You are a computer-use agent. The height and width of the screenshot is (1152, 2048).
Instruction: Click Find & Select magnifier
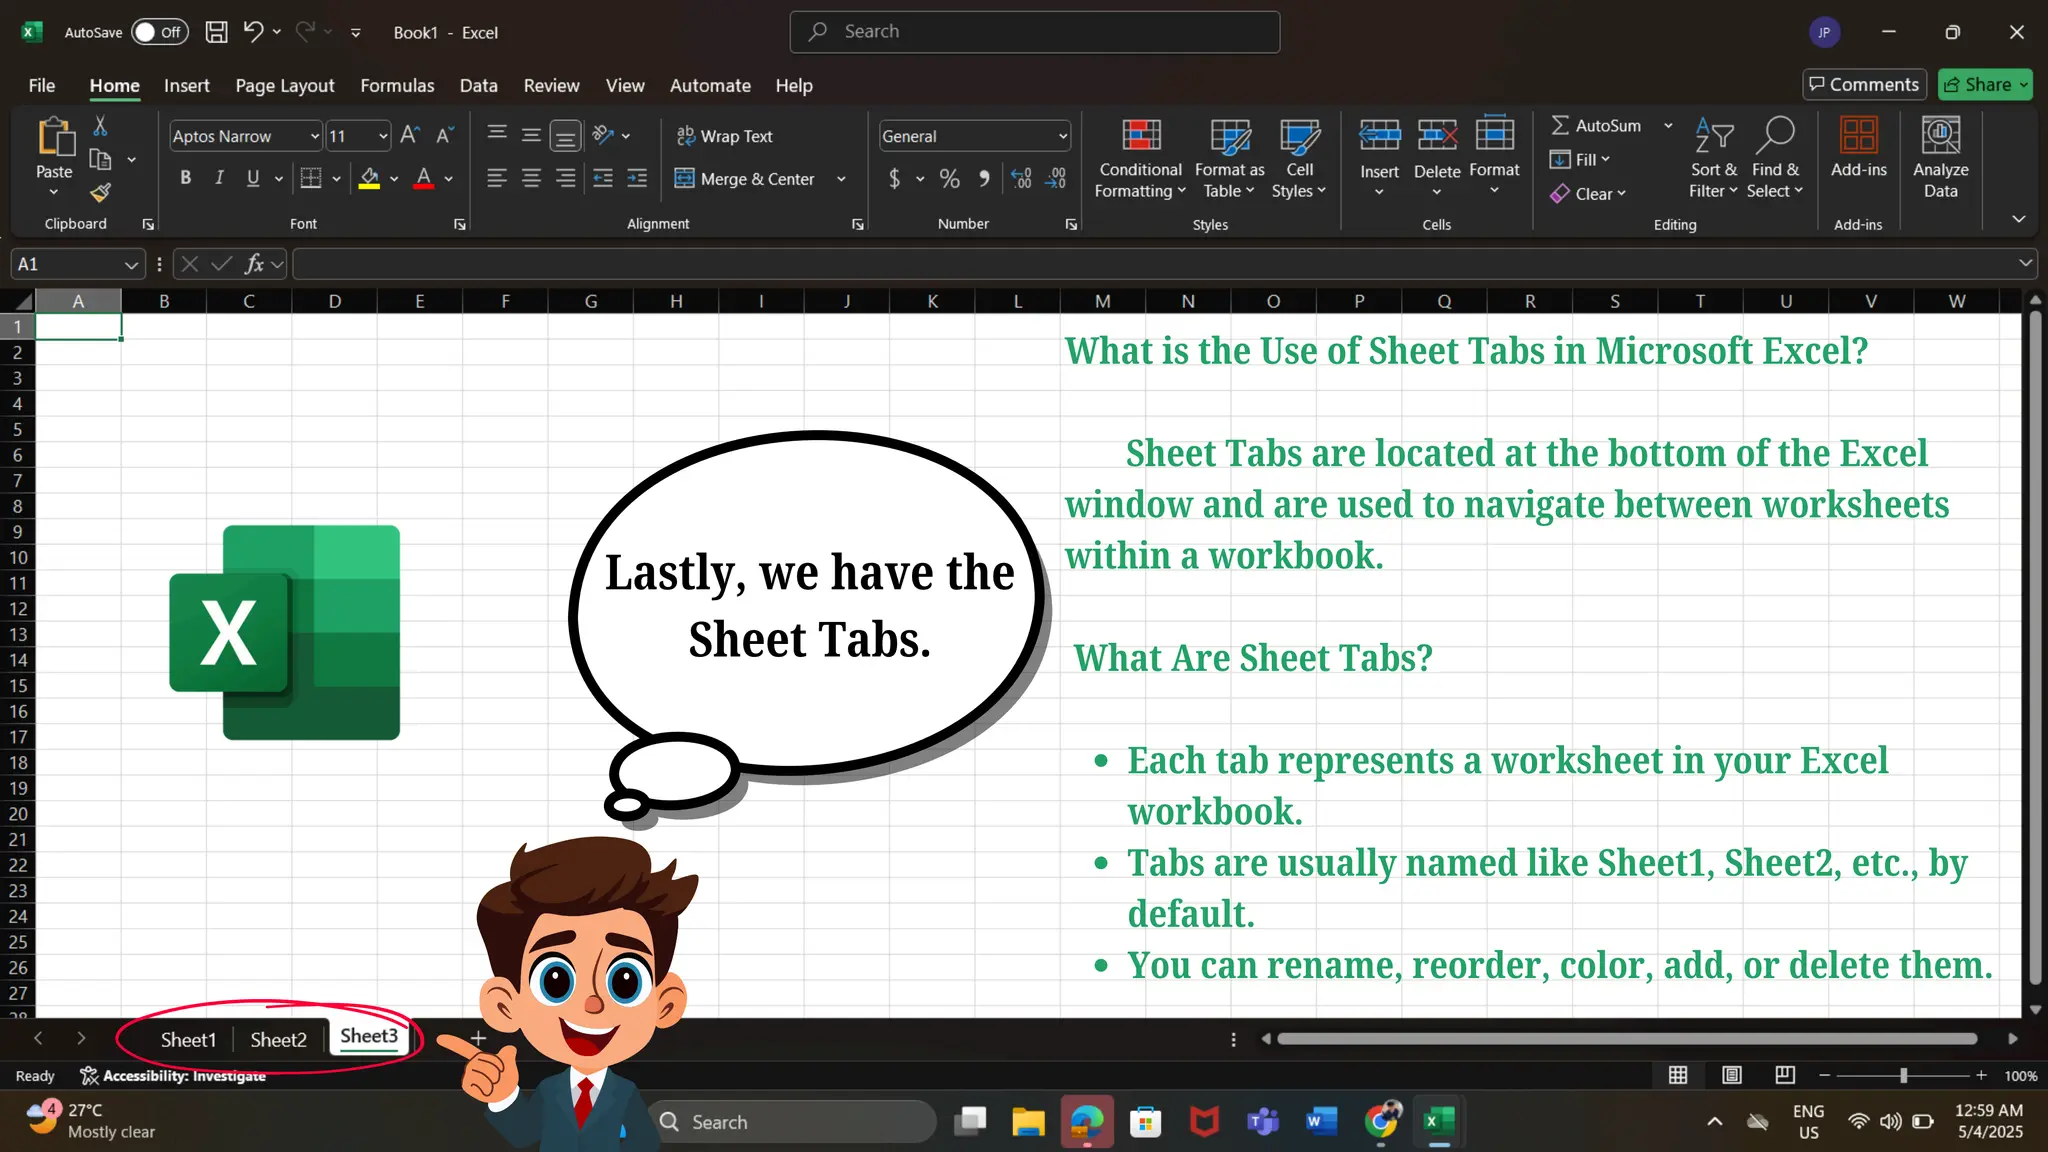(x=1775, y=135)
